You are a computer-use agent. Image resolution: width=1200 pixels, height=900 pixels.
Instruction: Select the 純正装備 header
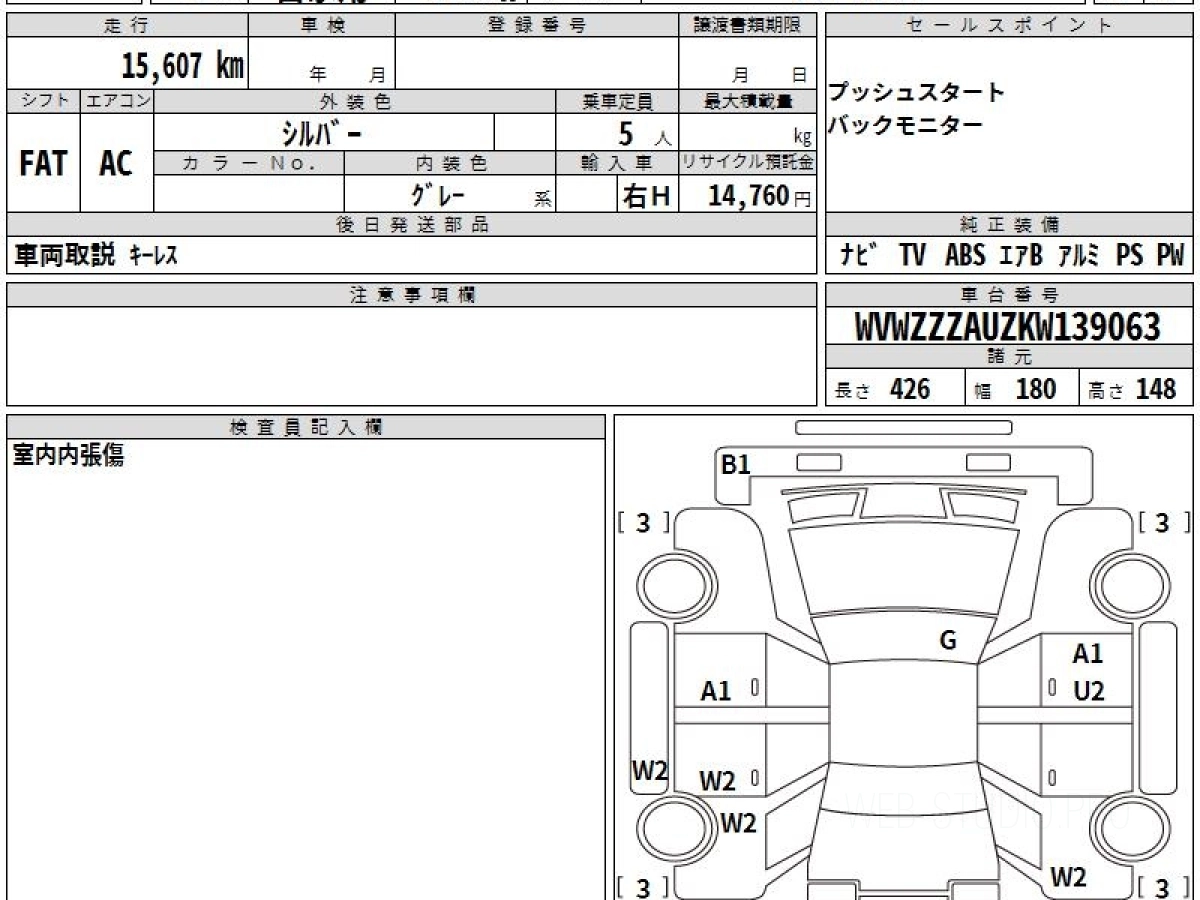pos(1009,225)
